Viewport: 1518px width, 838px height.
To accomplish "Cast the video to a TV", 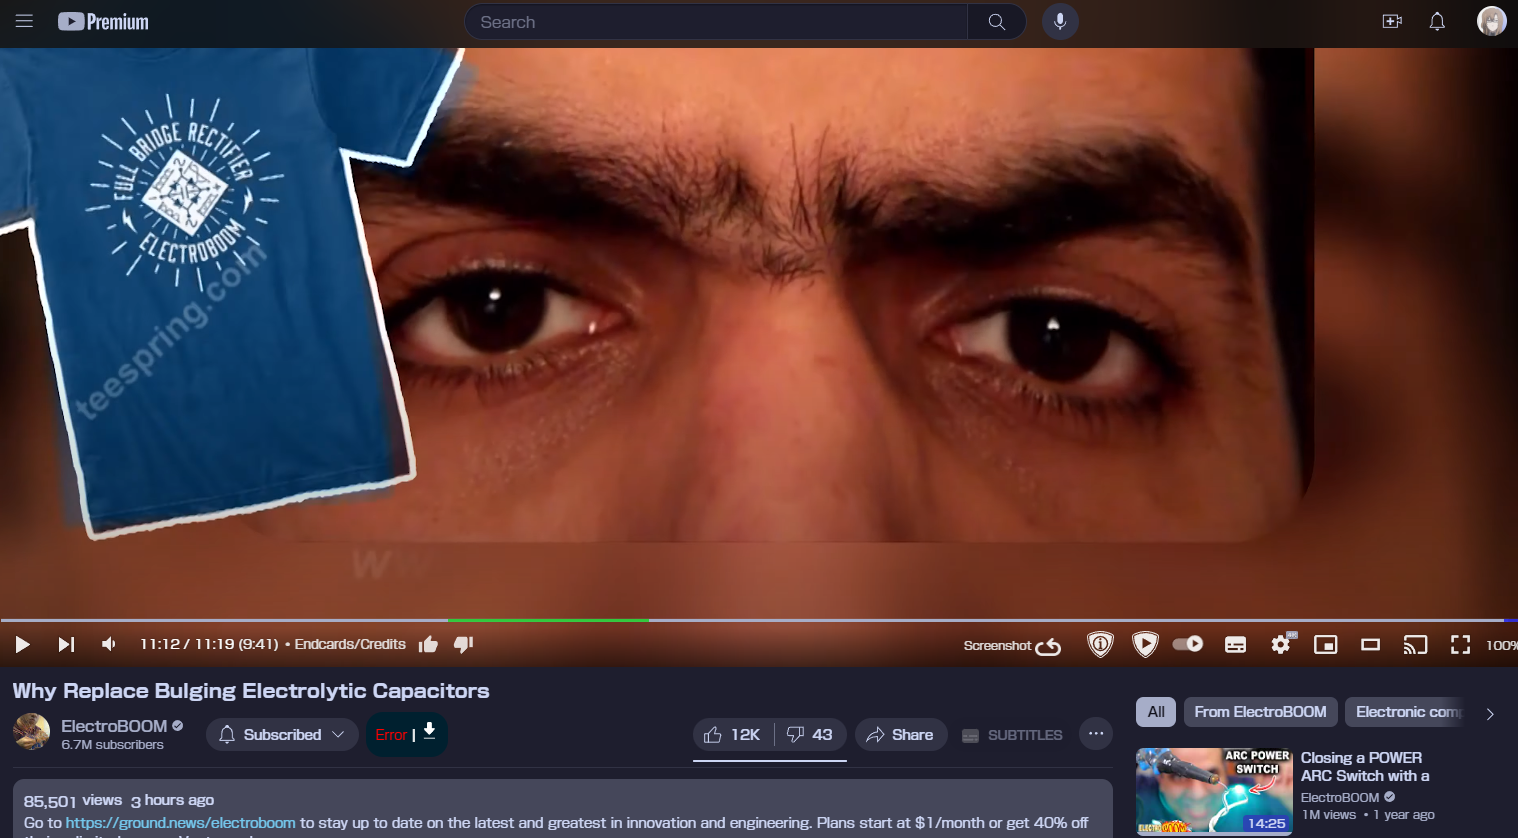I will pos(1415,645).
